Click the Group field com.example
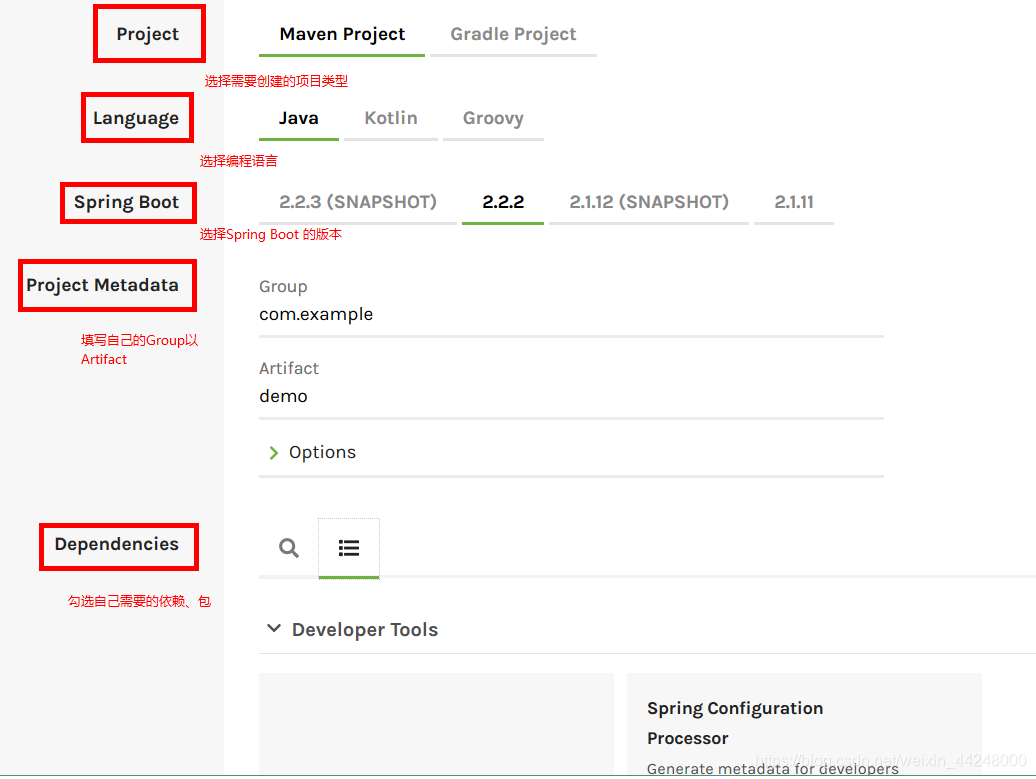This screenshot has width=1036, height=779. (572, 315)
